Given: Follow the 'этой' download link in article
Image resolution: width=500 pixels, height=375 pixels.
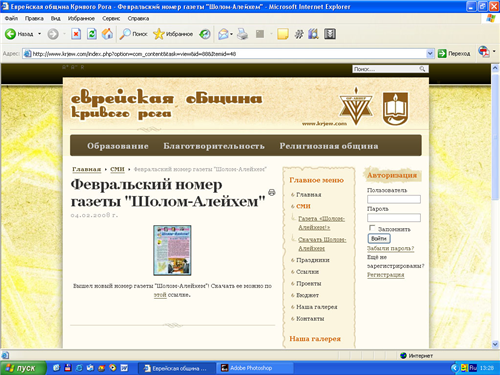Looking at the screenshot, I should point(160,295).
